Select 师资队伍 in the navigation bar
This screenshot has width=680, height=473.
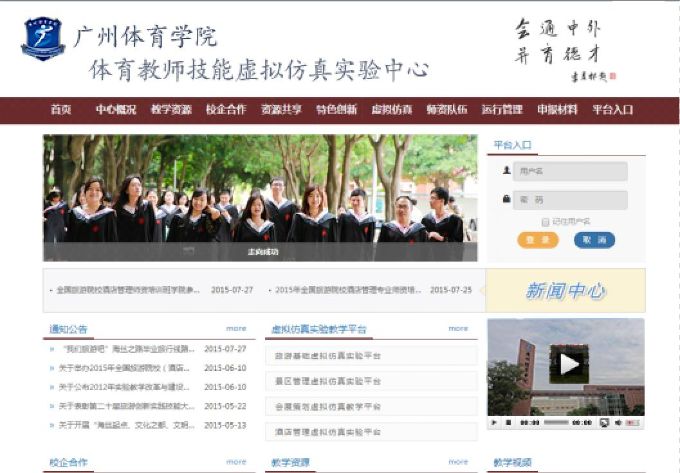click(446, 110)
